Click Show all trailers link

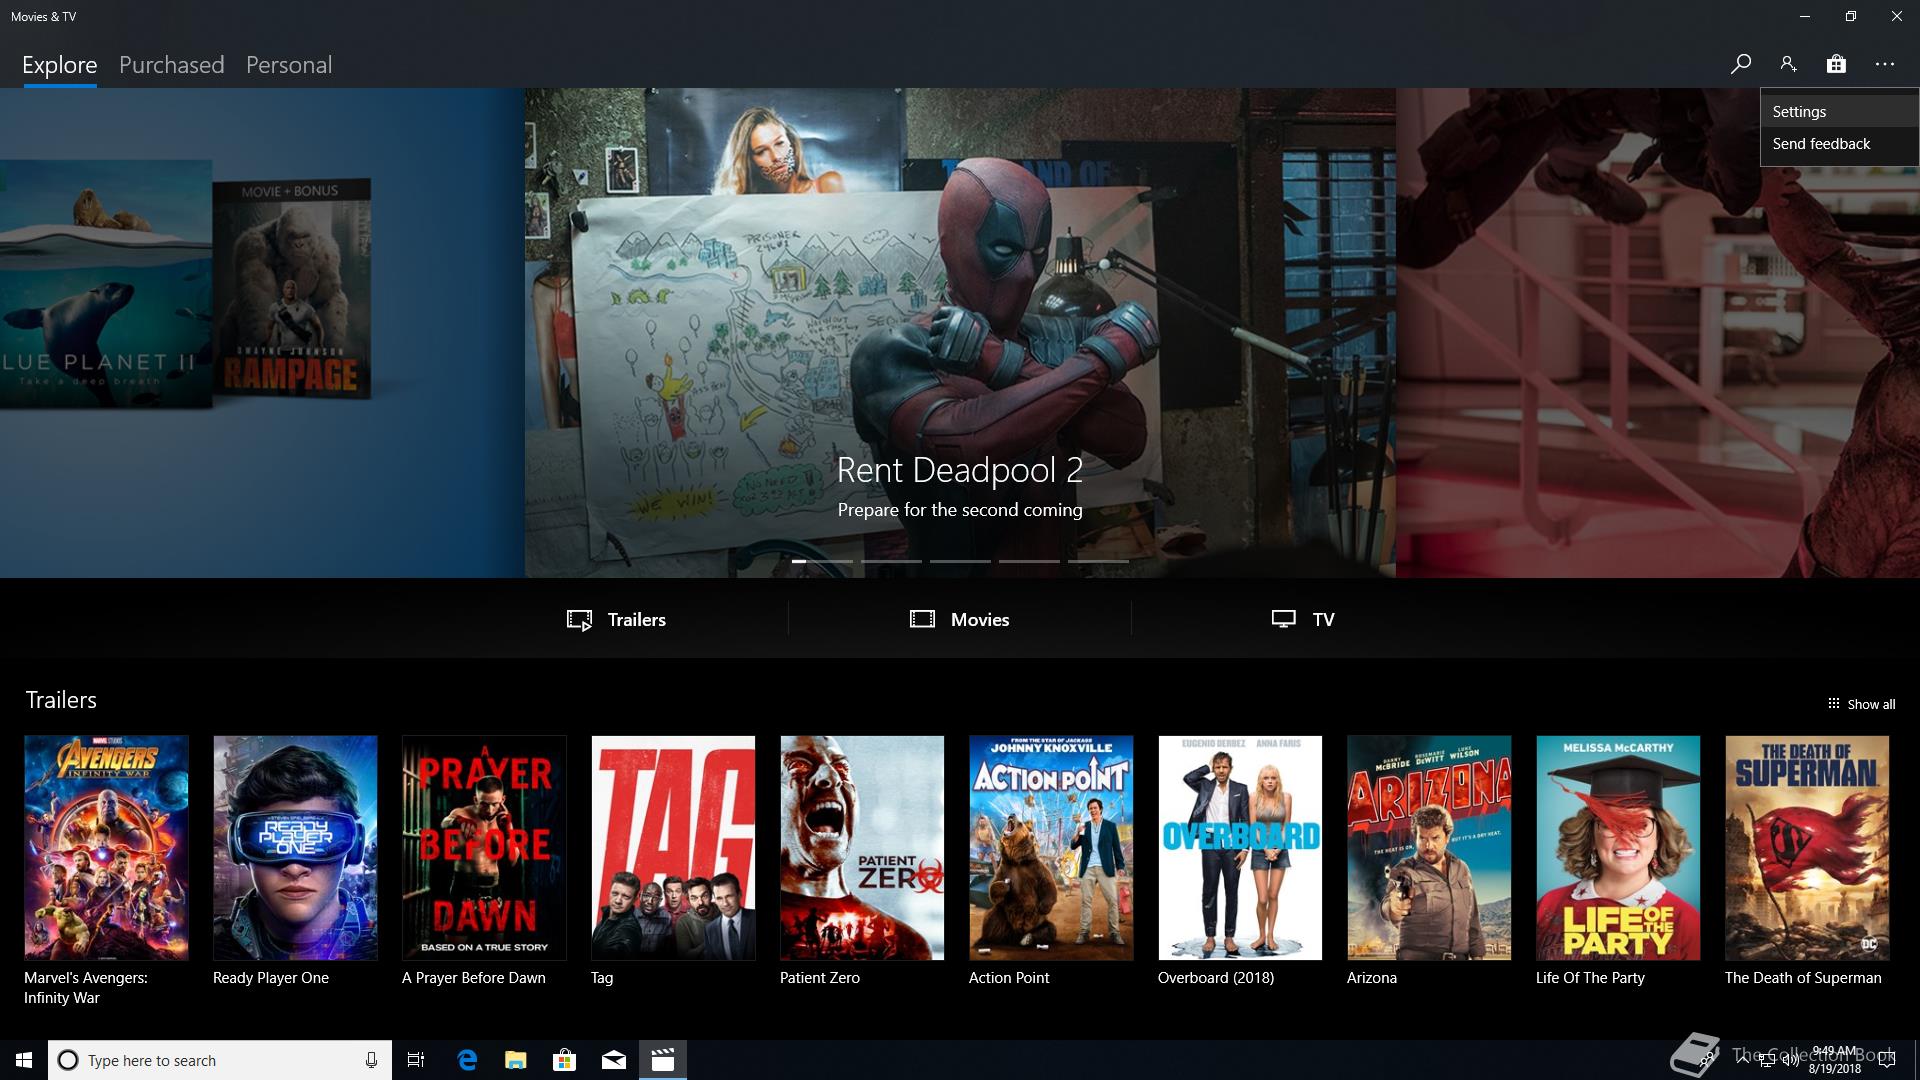(1861, 704)
